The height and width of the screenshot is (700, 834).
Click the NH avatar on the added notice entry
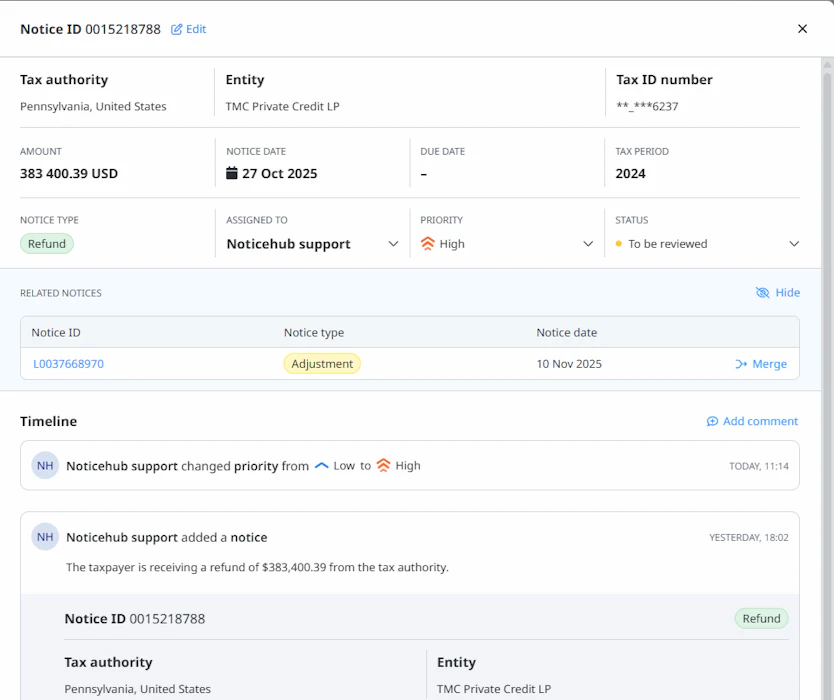pyautogui.click(x=45, y=537)
